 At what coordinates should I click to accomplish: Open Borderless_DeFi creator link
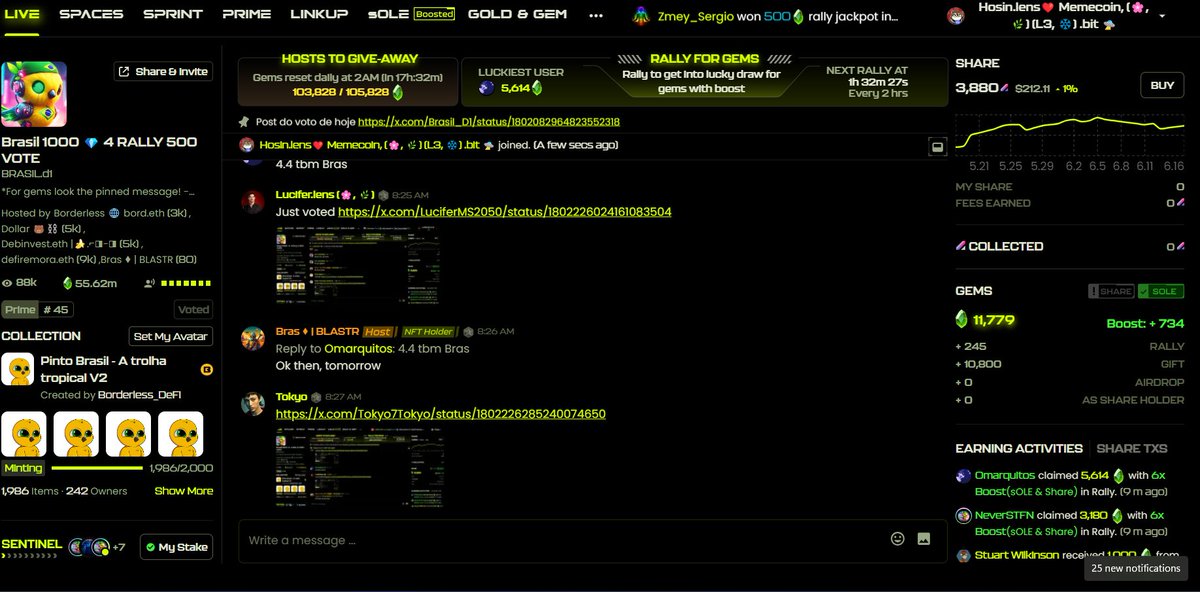point(139,395)
